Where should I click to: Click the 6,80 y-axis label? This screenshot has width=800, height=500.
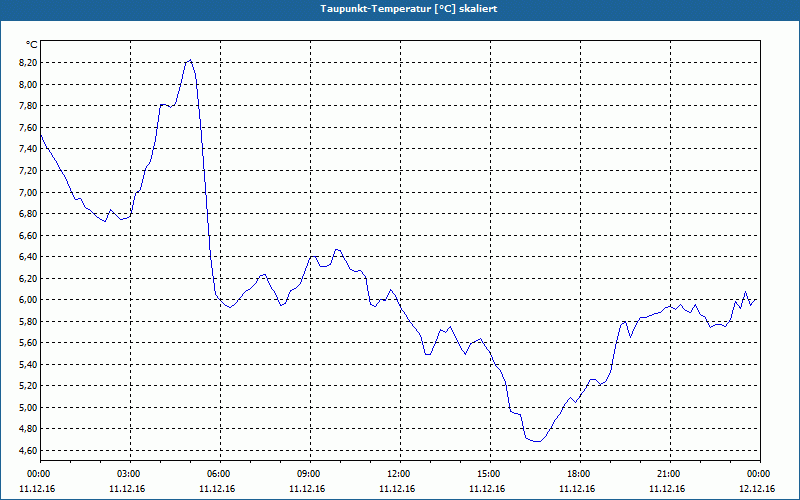(28, 214)
